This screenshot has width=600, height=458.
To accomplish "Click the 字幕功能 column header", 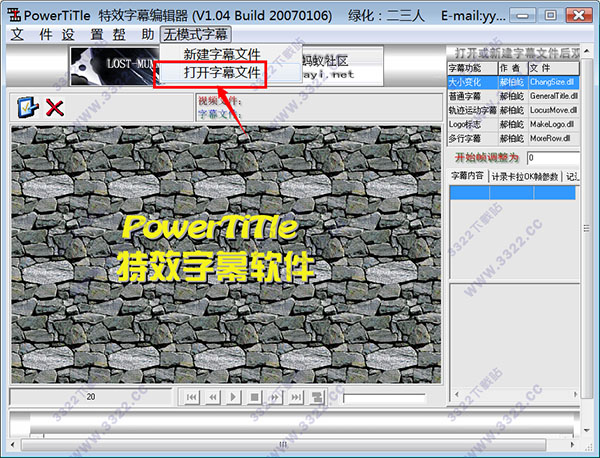I will [x=473, y=68].
